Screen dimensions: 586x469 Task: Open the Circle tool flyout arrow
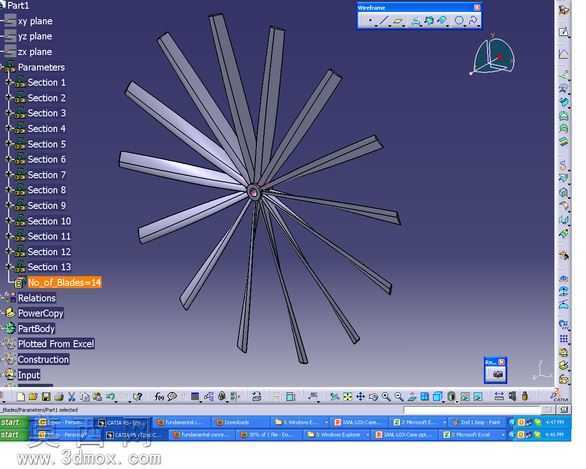tap(465, 26)
